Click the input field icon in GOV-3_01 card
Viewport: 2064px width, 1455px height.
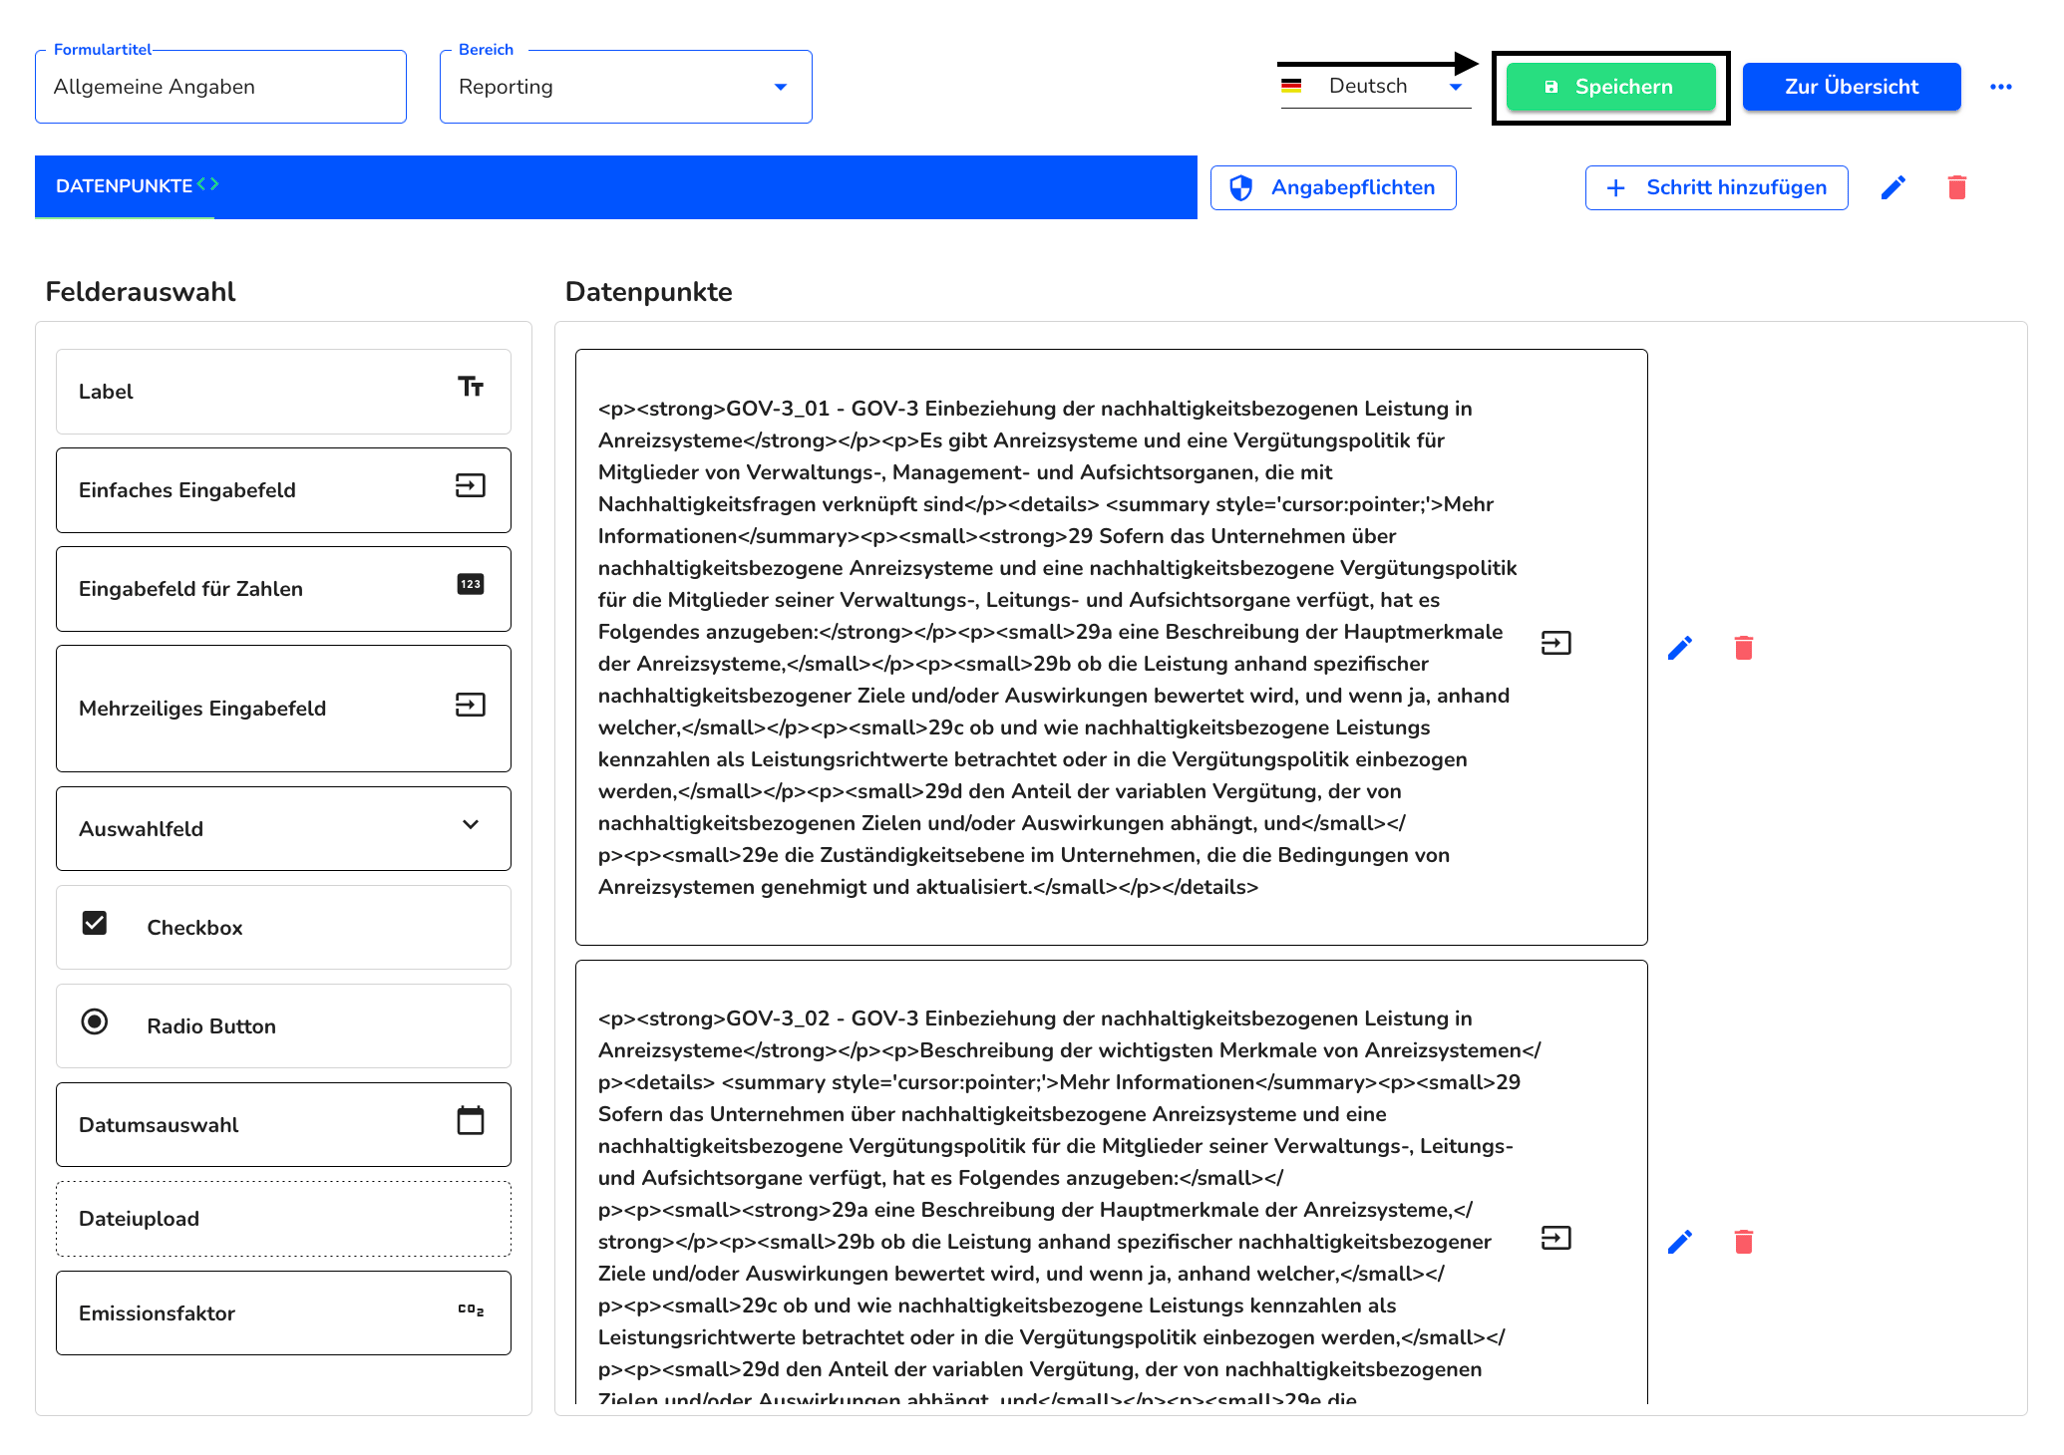tap(1556, 643)
